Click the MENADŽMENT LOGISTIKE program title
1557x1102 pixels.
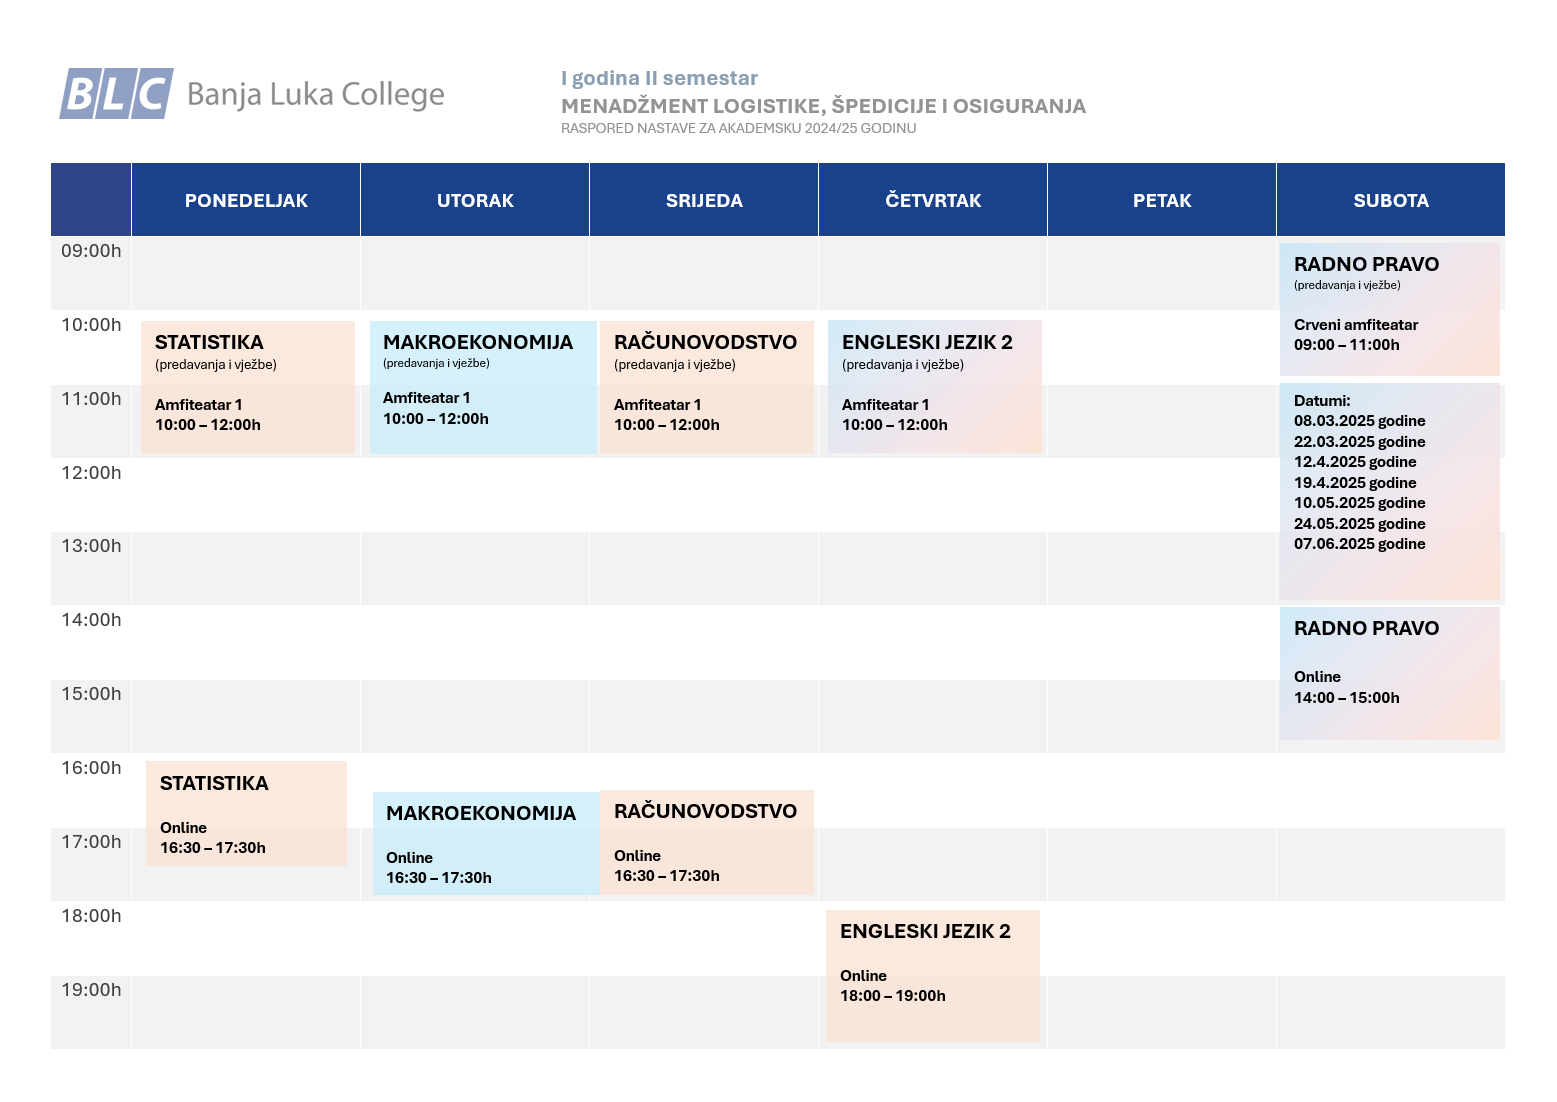823,106
